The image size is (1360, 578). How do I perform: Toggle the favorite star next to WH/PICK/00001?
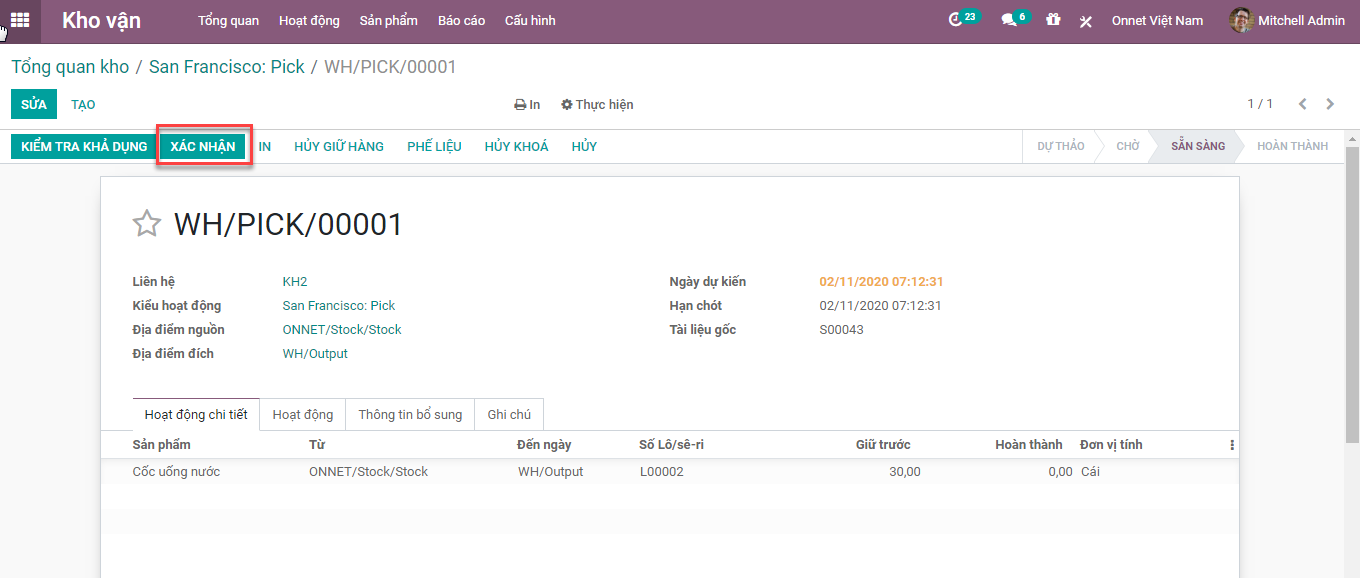(147, 224)
